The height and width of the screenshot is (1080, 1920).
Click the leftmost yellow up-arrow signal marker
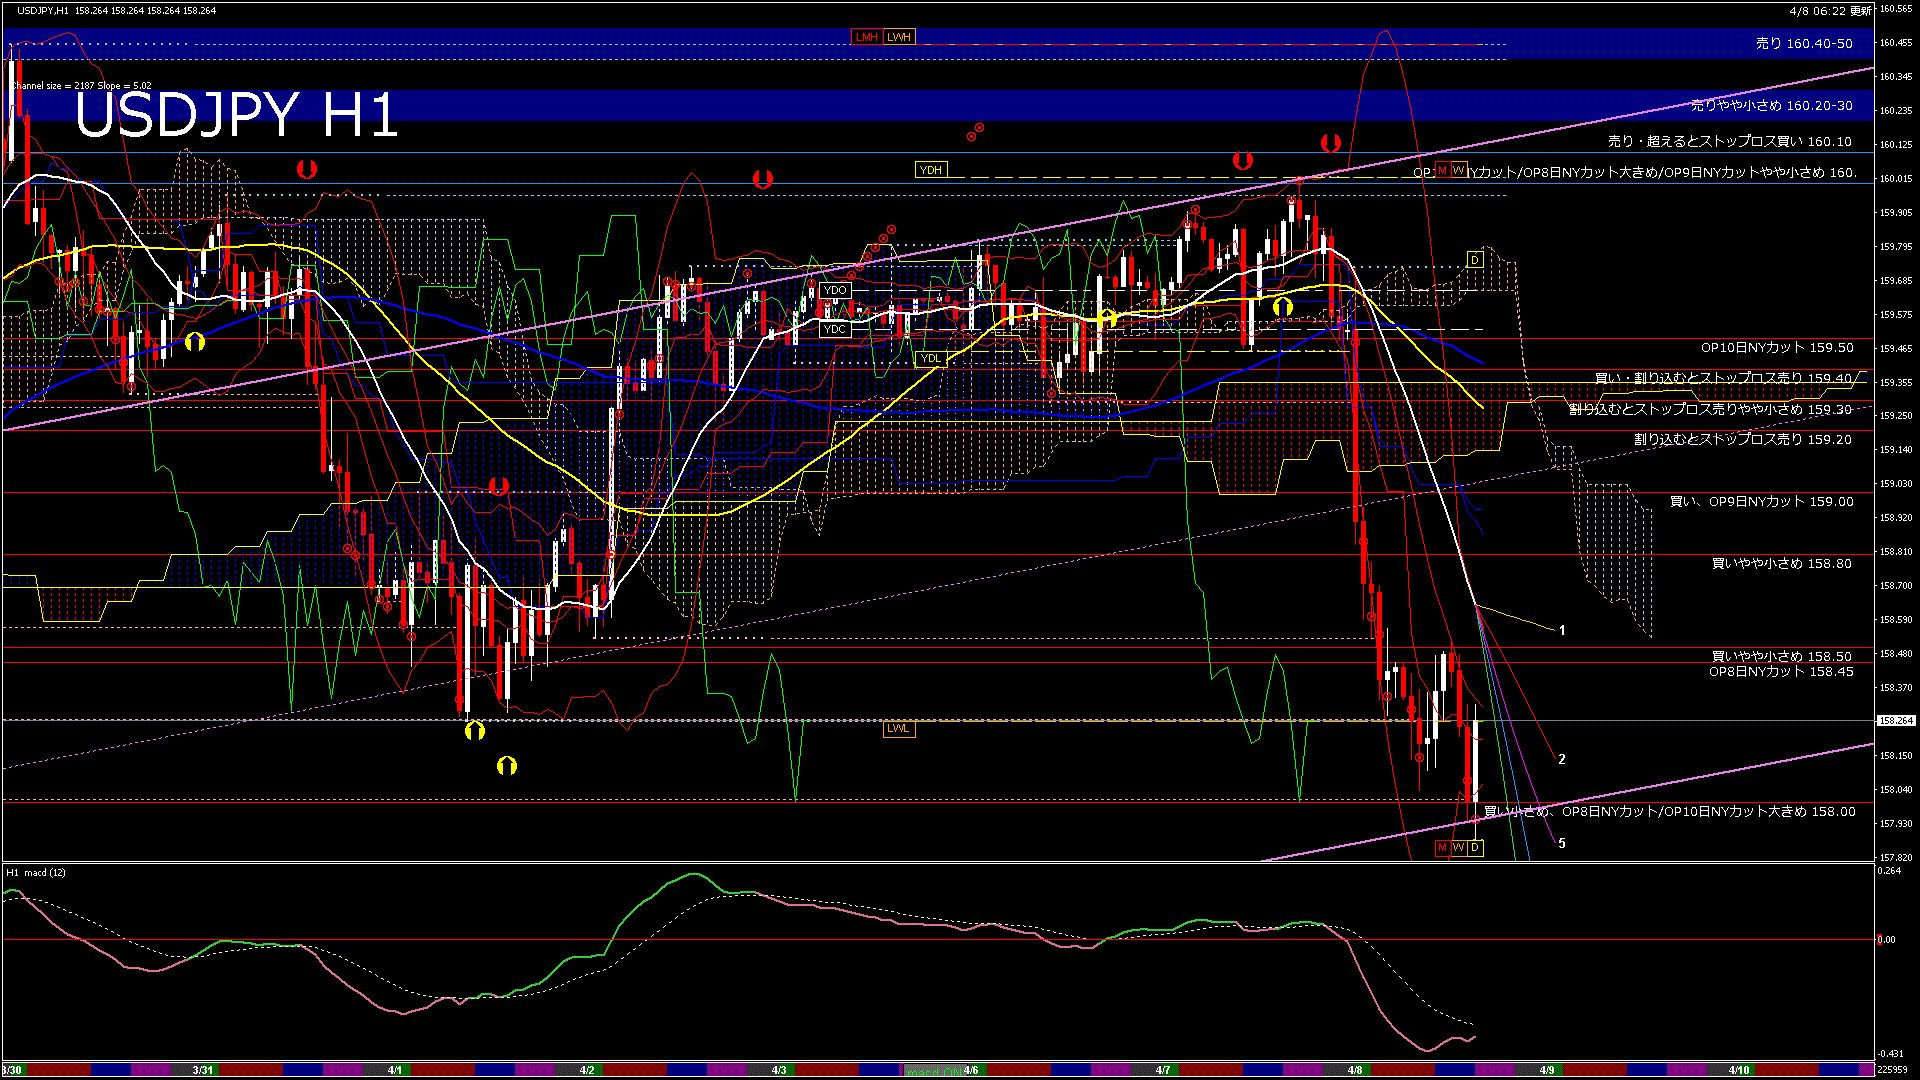(195, 342)
